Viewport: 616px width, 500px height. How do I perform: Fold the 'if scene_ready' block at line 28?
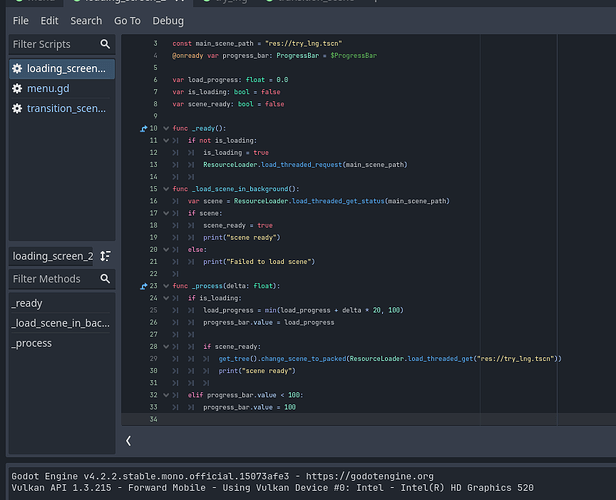click(x=165, y=346)
